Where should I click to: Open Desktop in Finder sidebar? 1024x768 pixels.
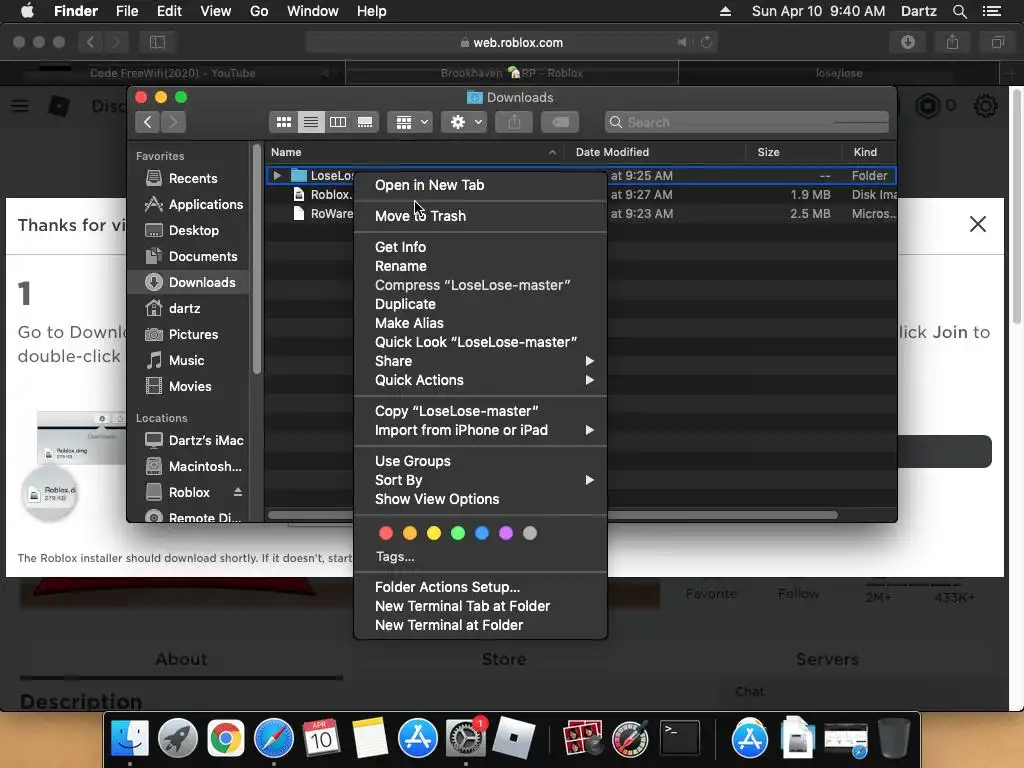pyautogui.click(x=182, y=231)
